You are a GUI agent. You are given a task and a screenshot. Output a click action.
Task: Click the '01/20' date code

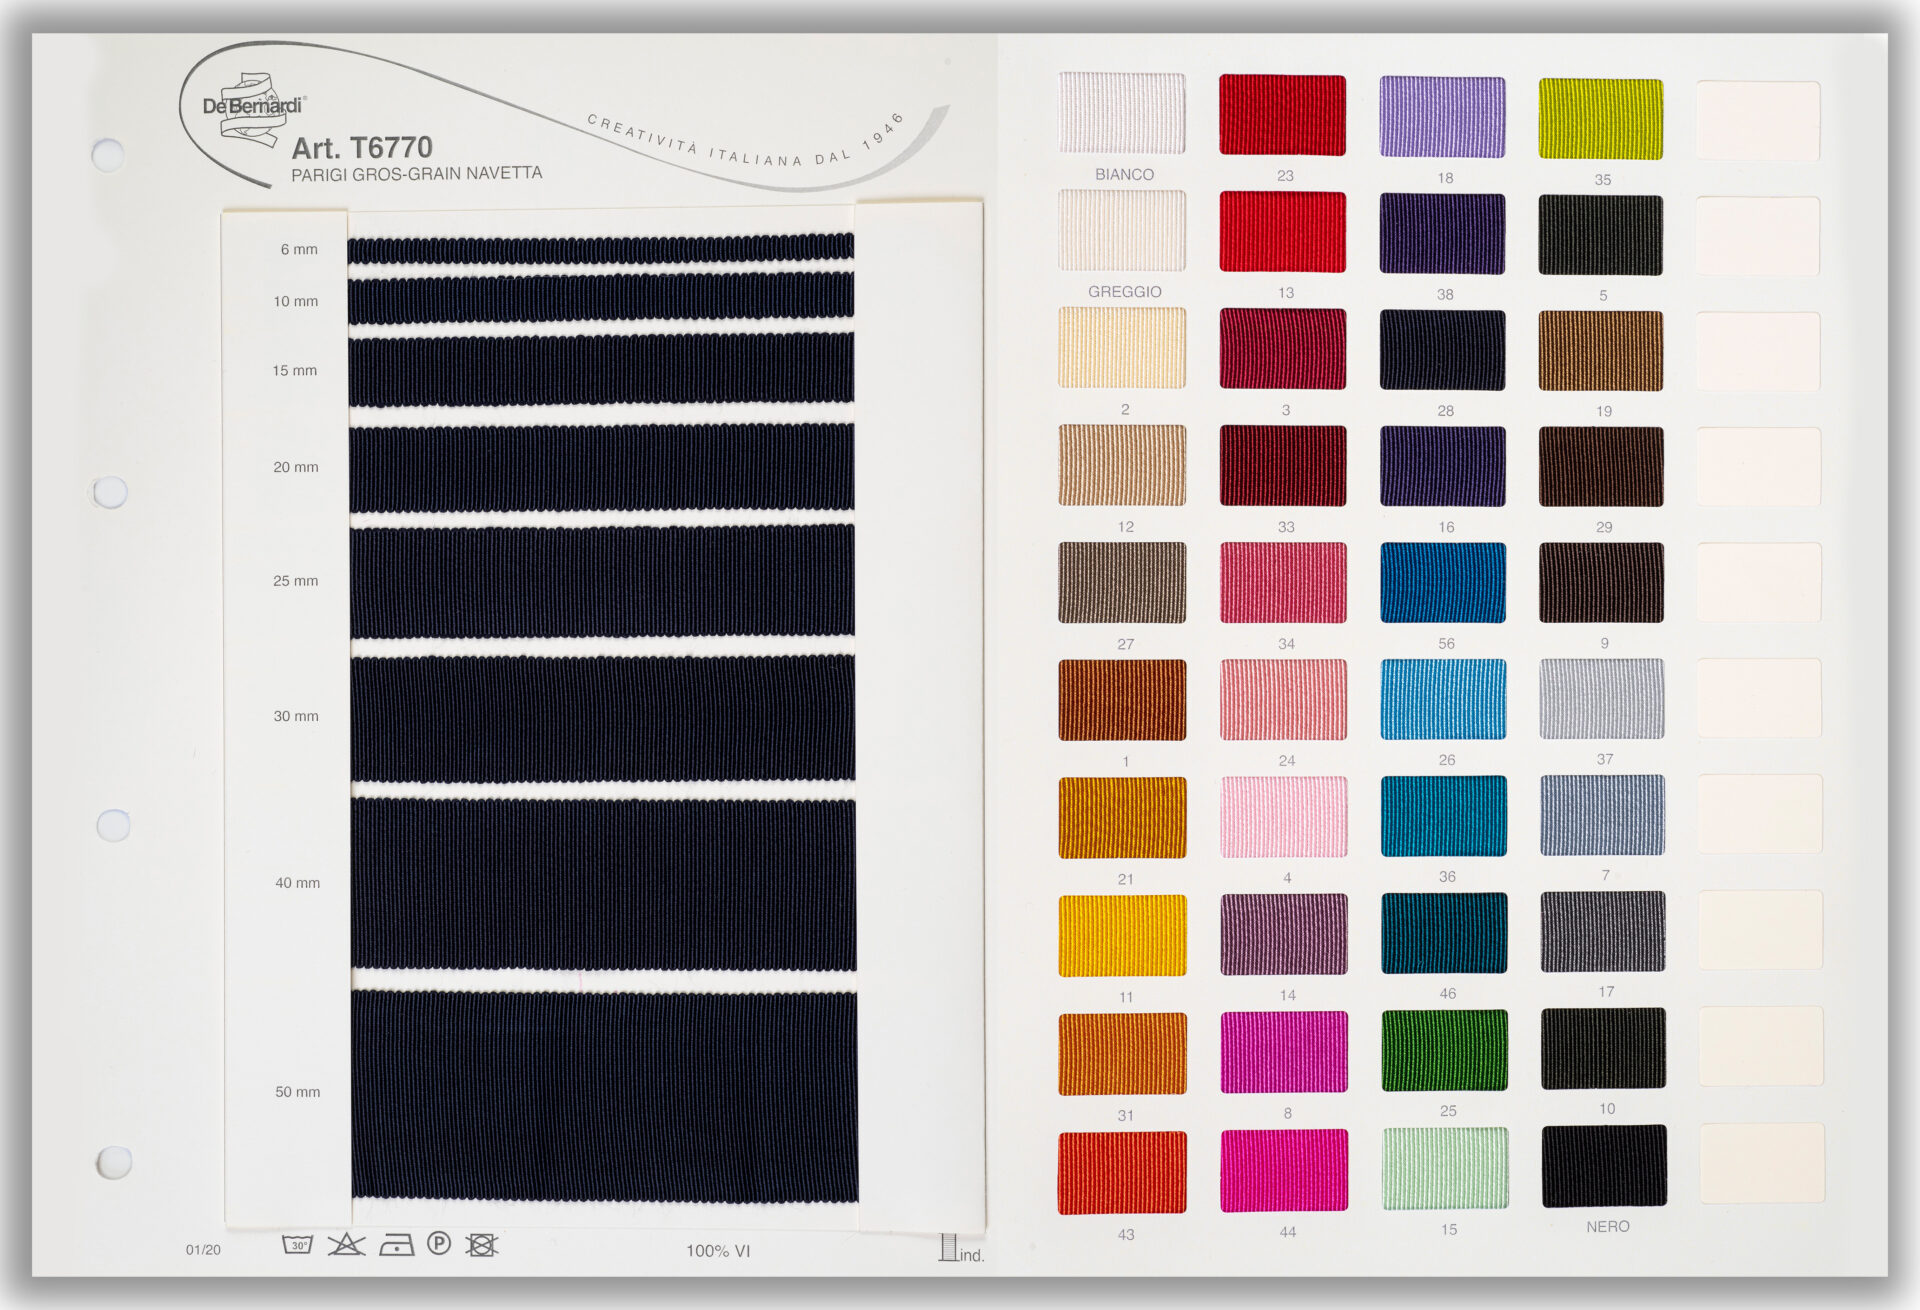pos(203,1250)
